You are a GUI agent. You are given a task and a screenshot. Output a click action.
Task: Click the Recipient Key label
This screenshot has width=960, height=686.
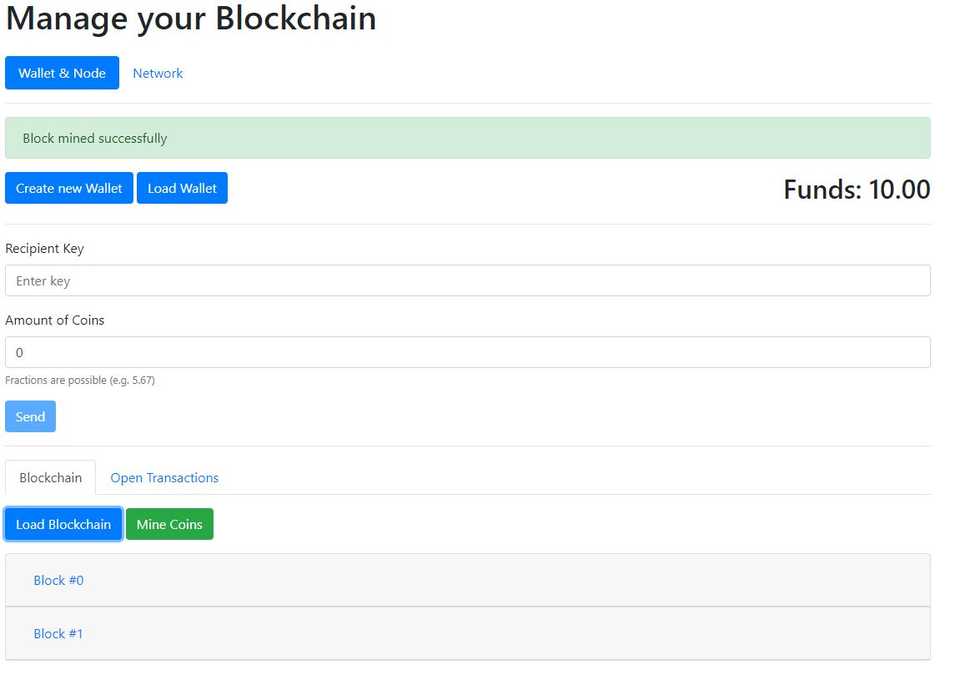tap(45, 248)
